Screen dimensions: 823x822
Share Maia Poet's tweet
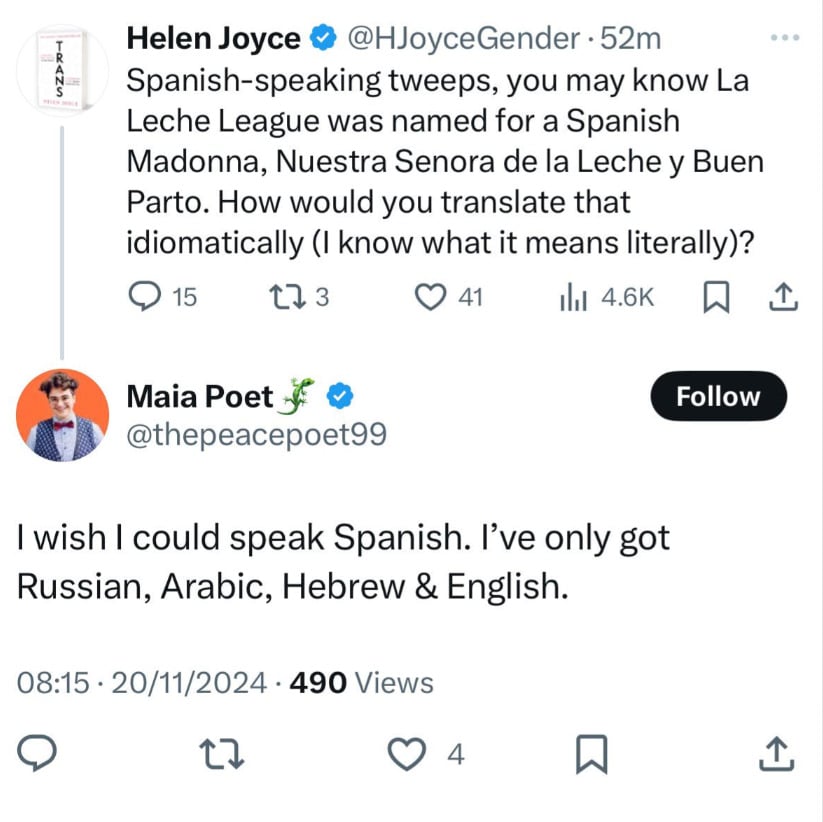(x=777, y=753)
